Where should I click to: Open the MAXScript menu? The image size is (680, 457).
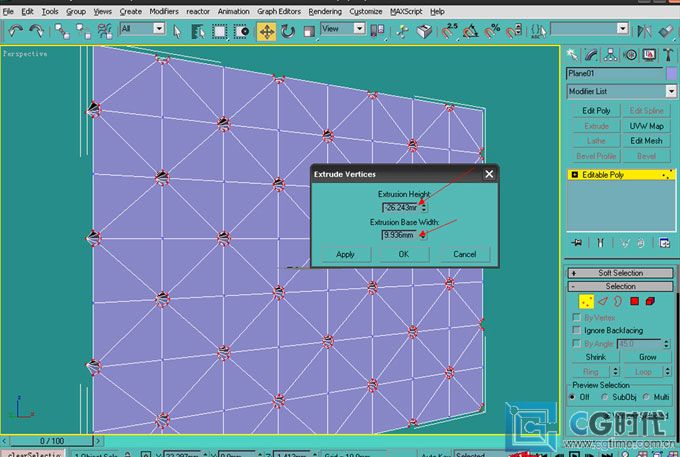(406, 11)
